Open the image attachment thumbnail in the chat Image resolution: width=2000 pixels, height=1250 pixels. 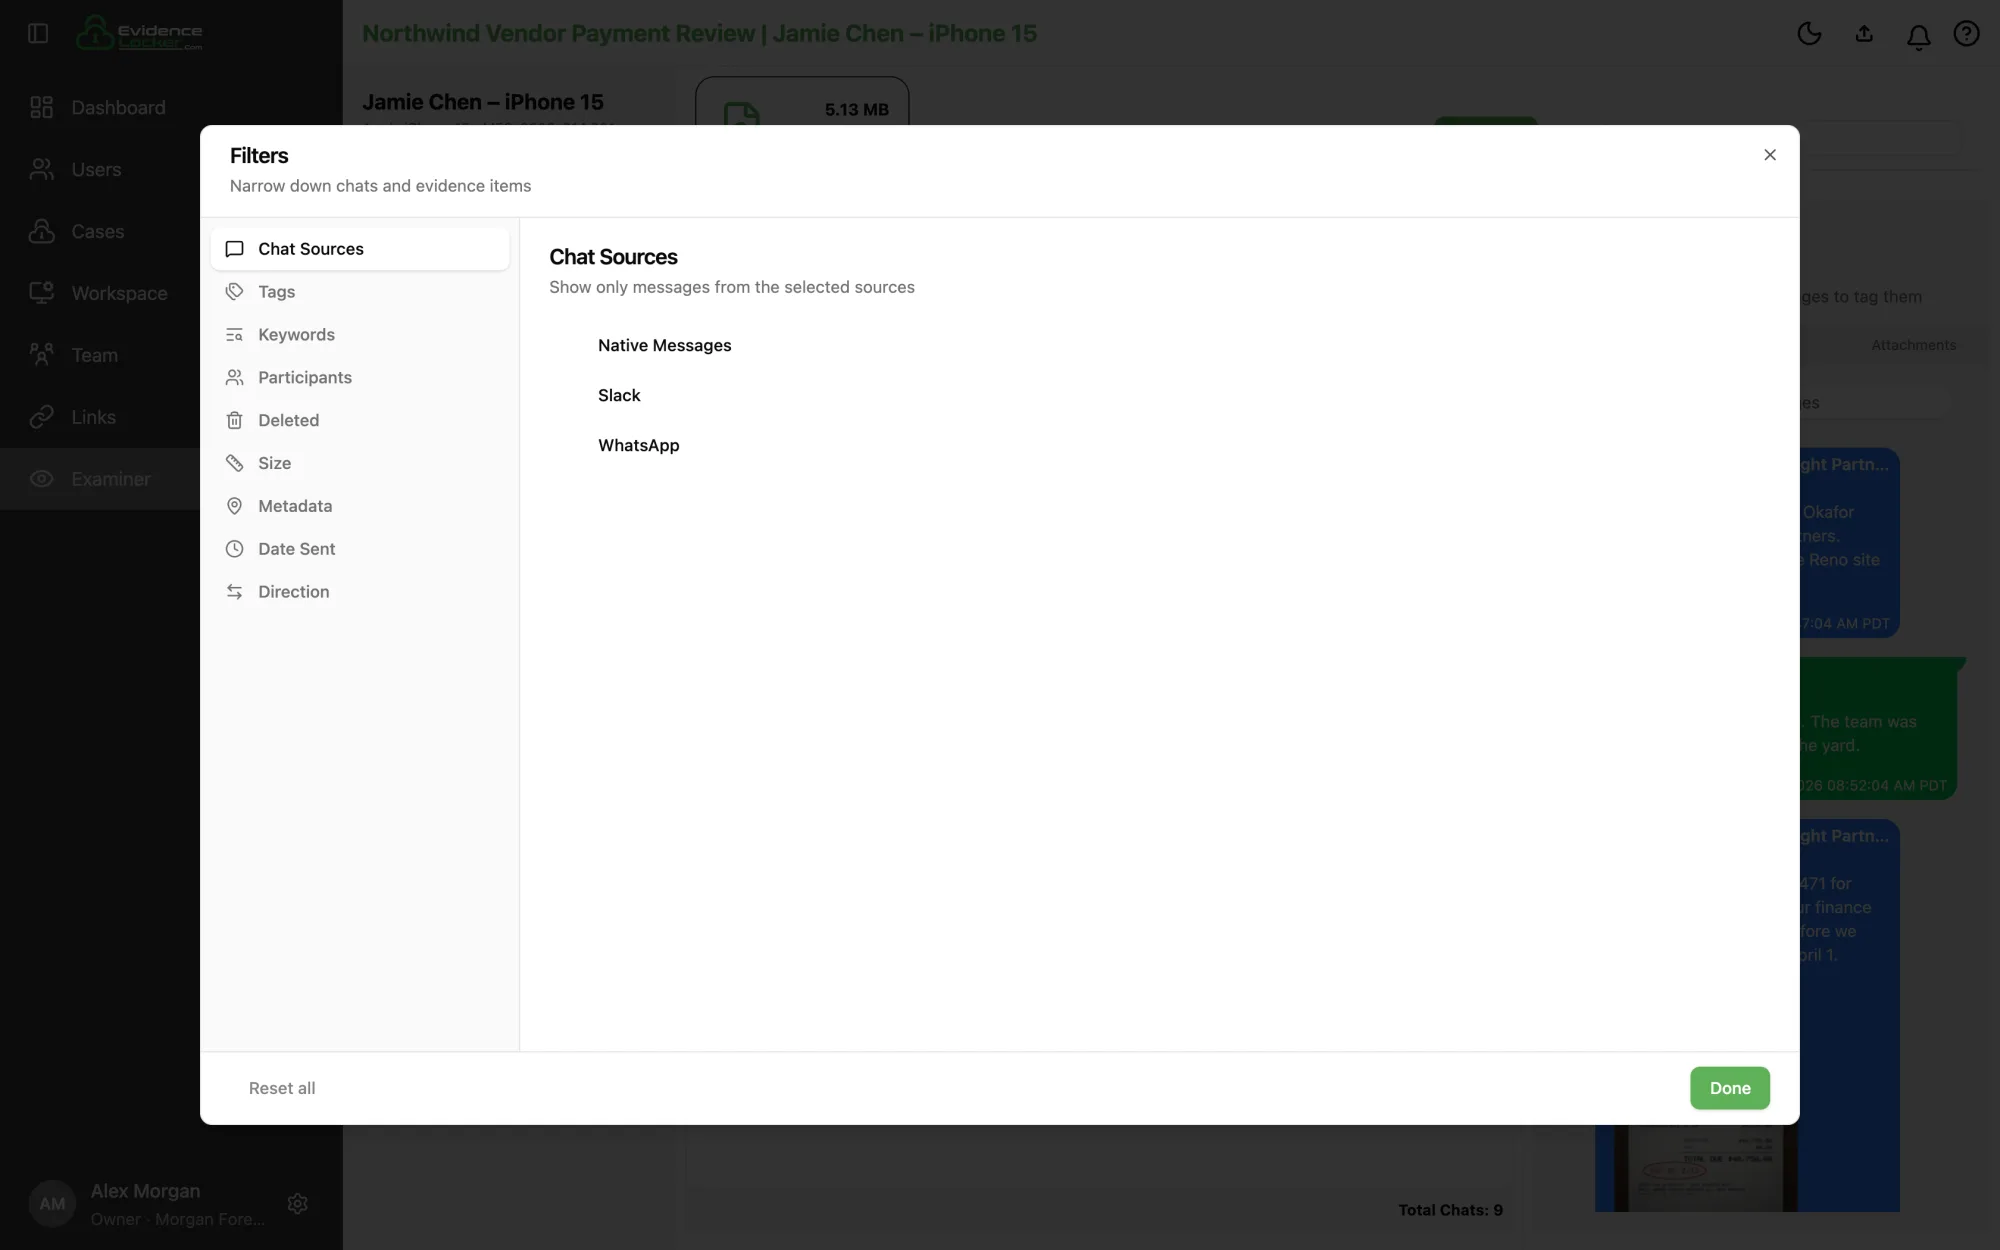(x=1705, y=1168)
